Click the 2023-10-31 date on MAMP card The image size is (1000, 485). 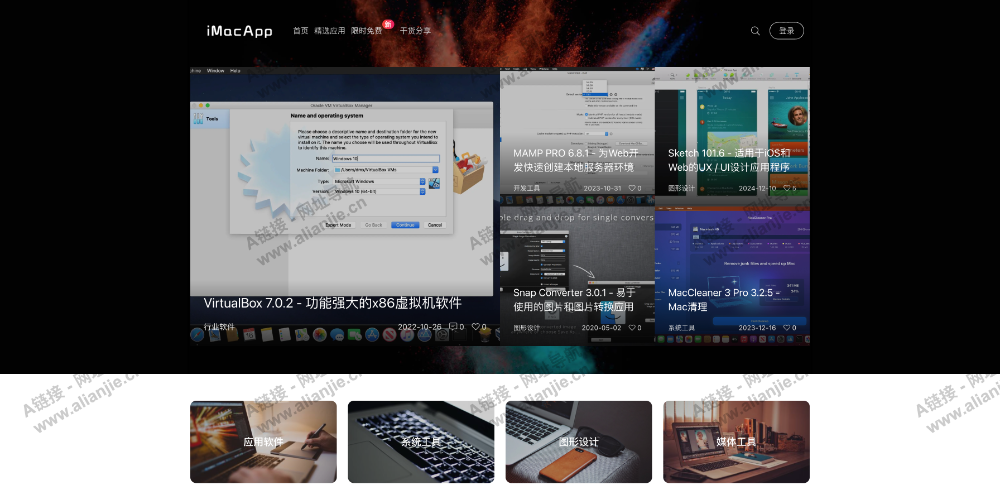pos(602,188)
